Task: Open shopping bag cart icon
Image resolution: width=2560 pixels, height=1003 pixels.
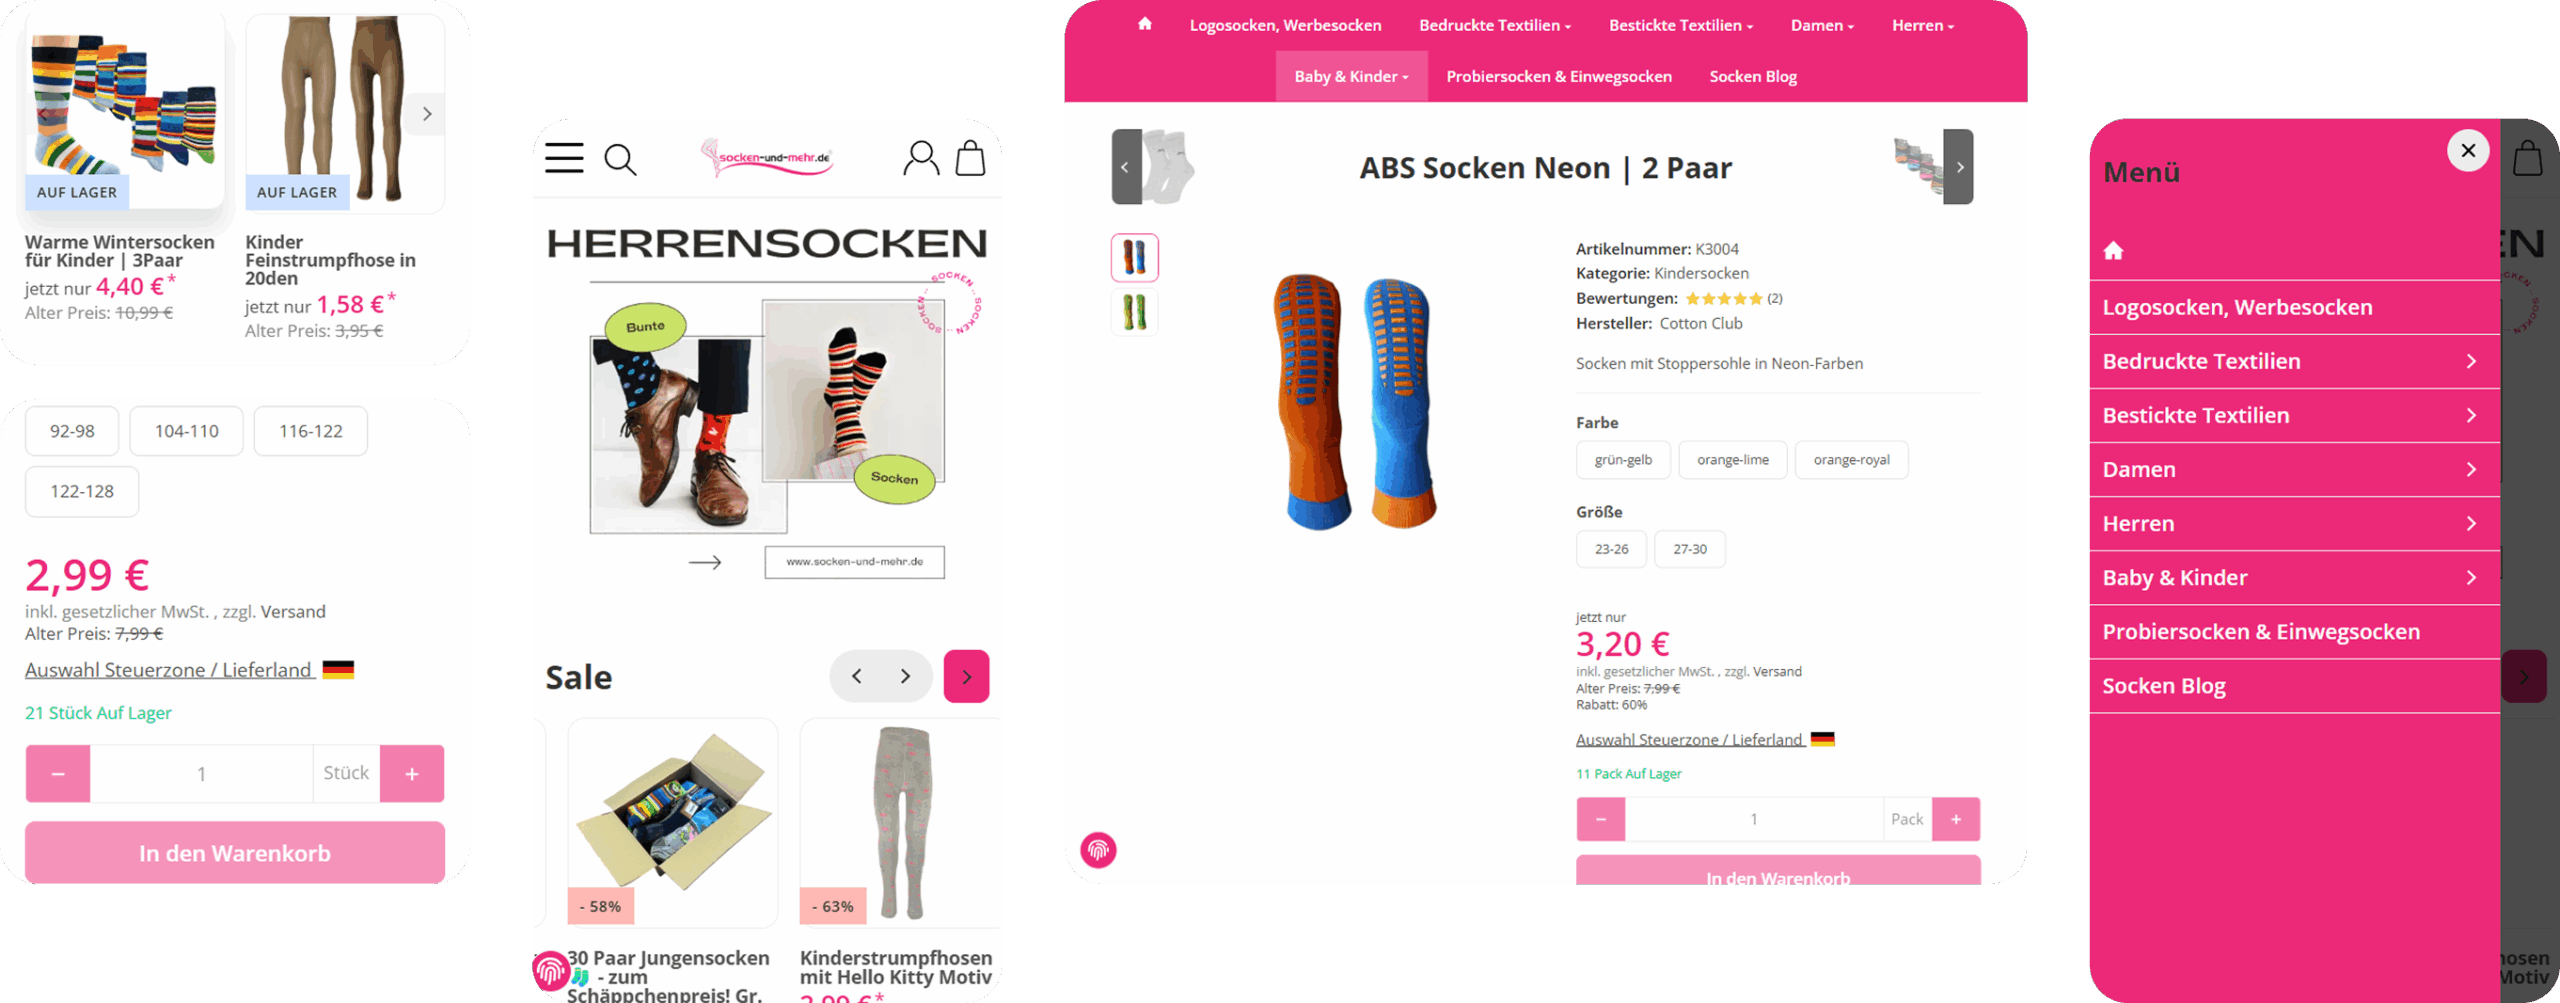Action: pyautogui.click(x=970, y=158)
